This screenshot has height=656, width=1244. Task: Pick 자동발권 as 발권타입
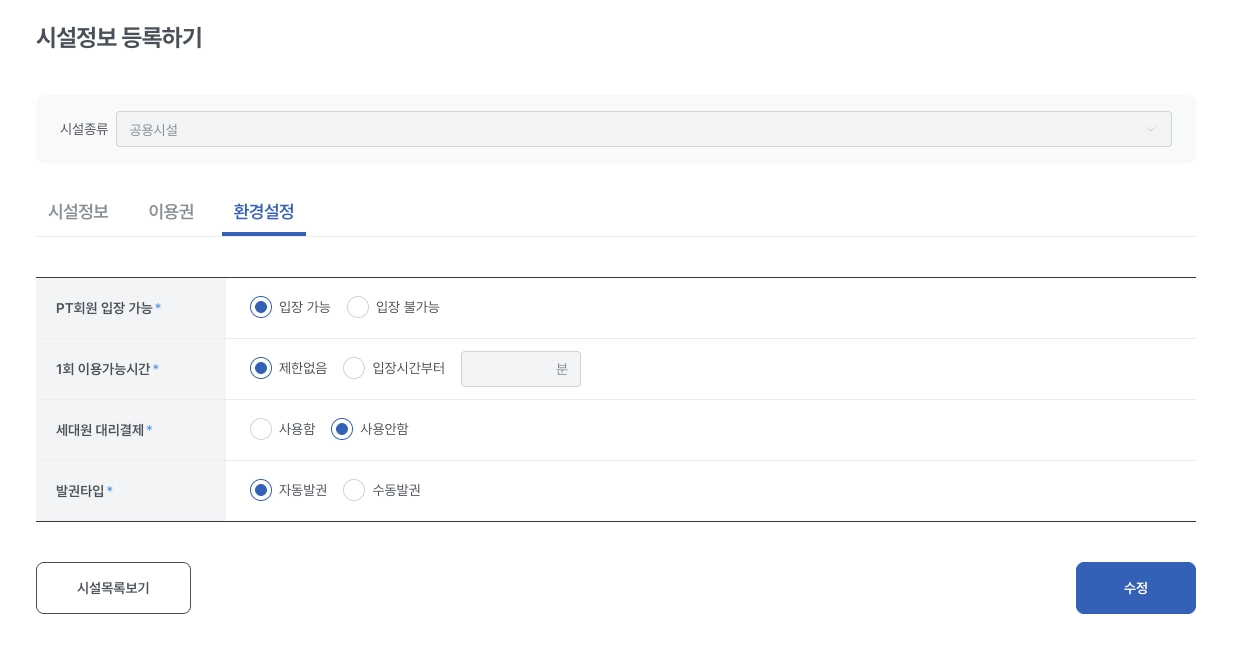click(x=261, y=490)
